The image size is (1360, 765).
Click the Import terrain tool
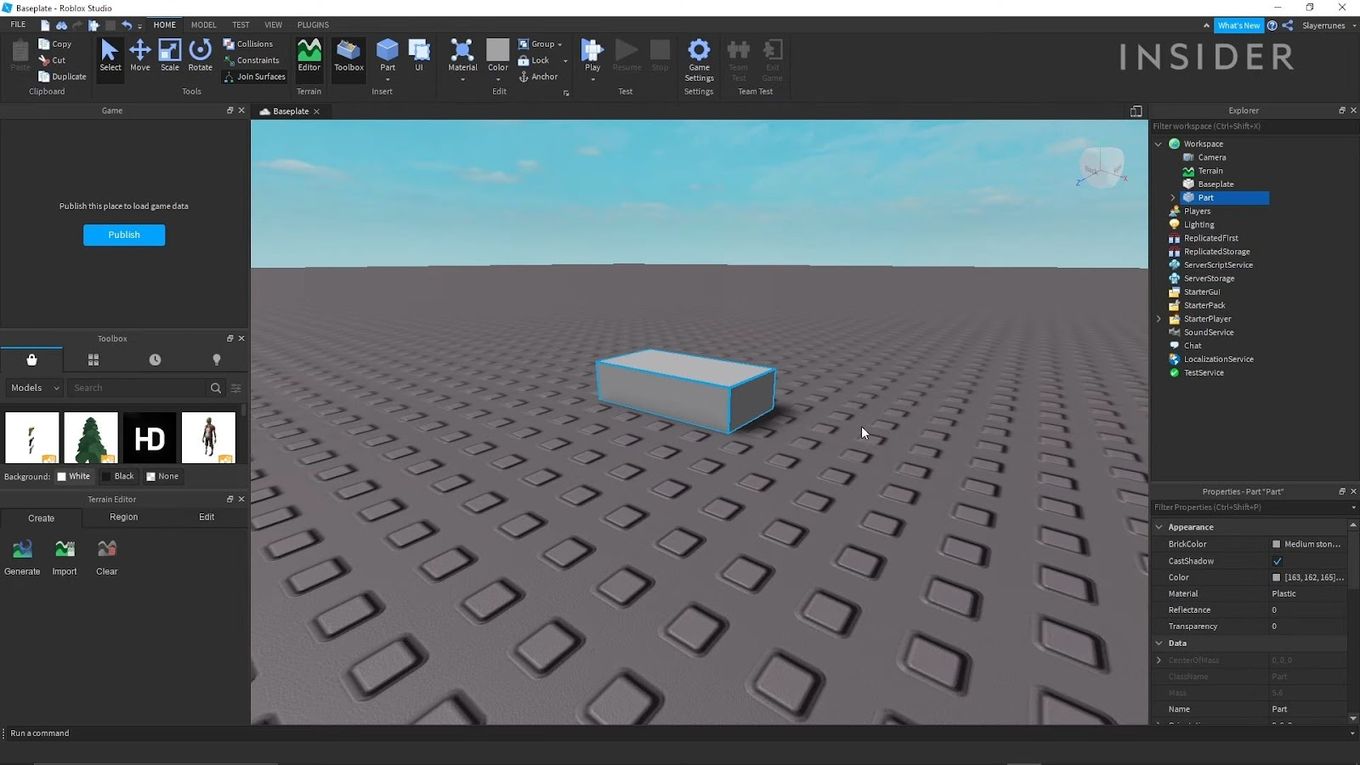pyautogui.click(x=65, y=557)
